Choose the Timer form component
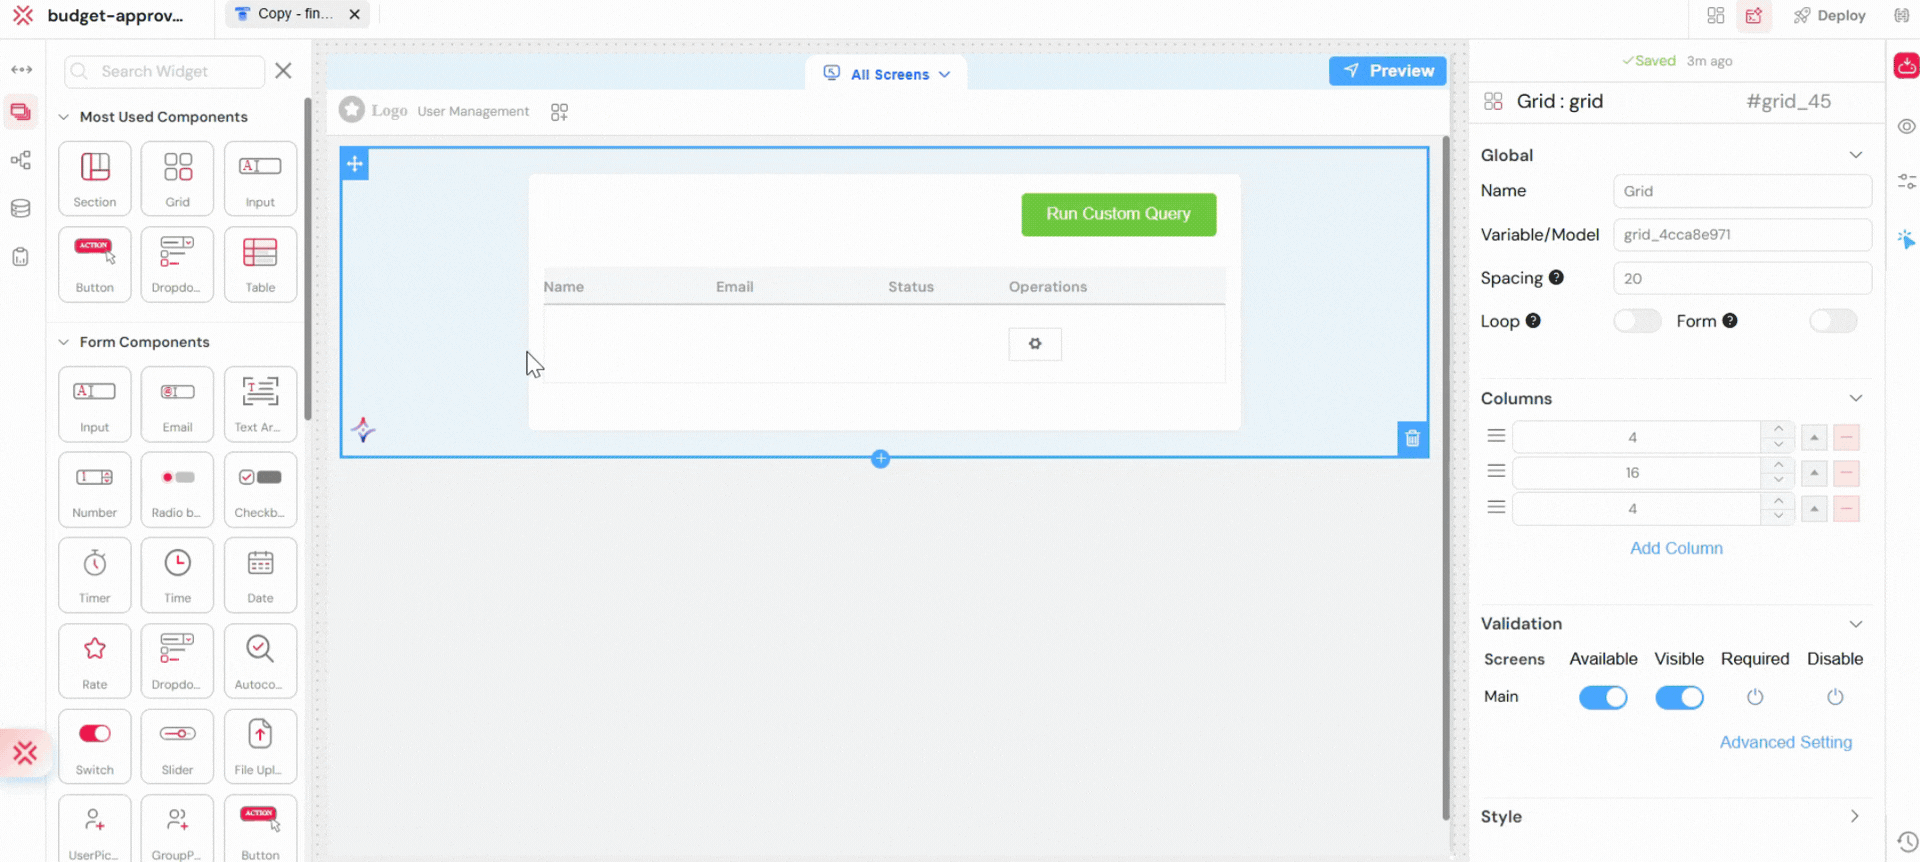 pos(95,574)
